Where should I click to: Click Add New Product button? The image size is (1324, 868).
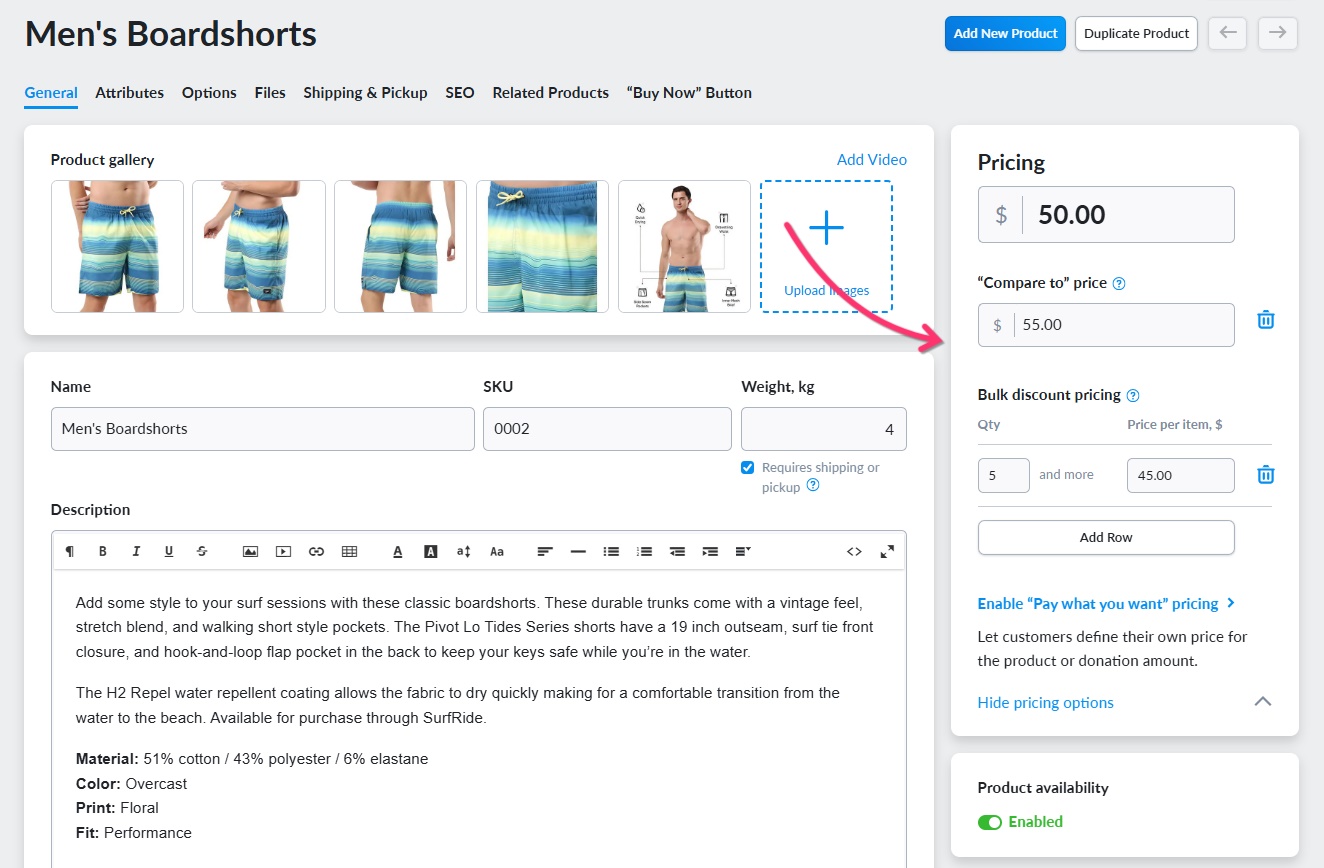1005,33
